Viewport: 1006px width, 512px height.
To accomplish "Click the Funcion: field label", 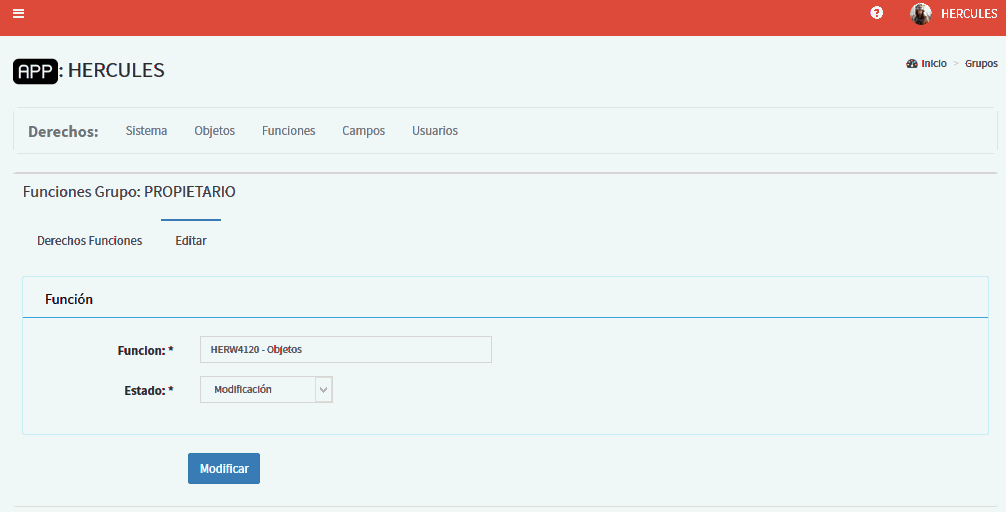I will coord(145,350).
